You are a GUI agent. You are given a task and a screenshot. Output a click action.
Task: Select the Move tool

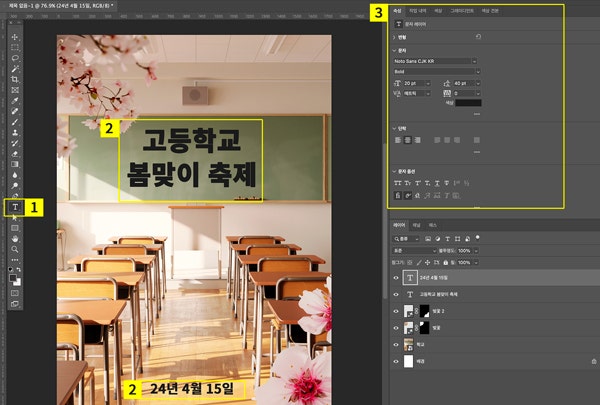coord(15,37)
